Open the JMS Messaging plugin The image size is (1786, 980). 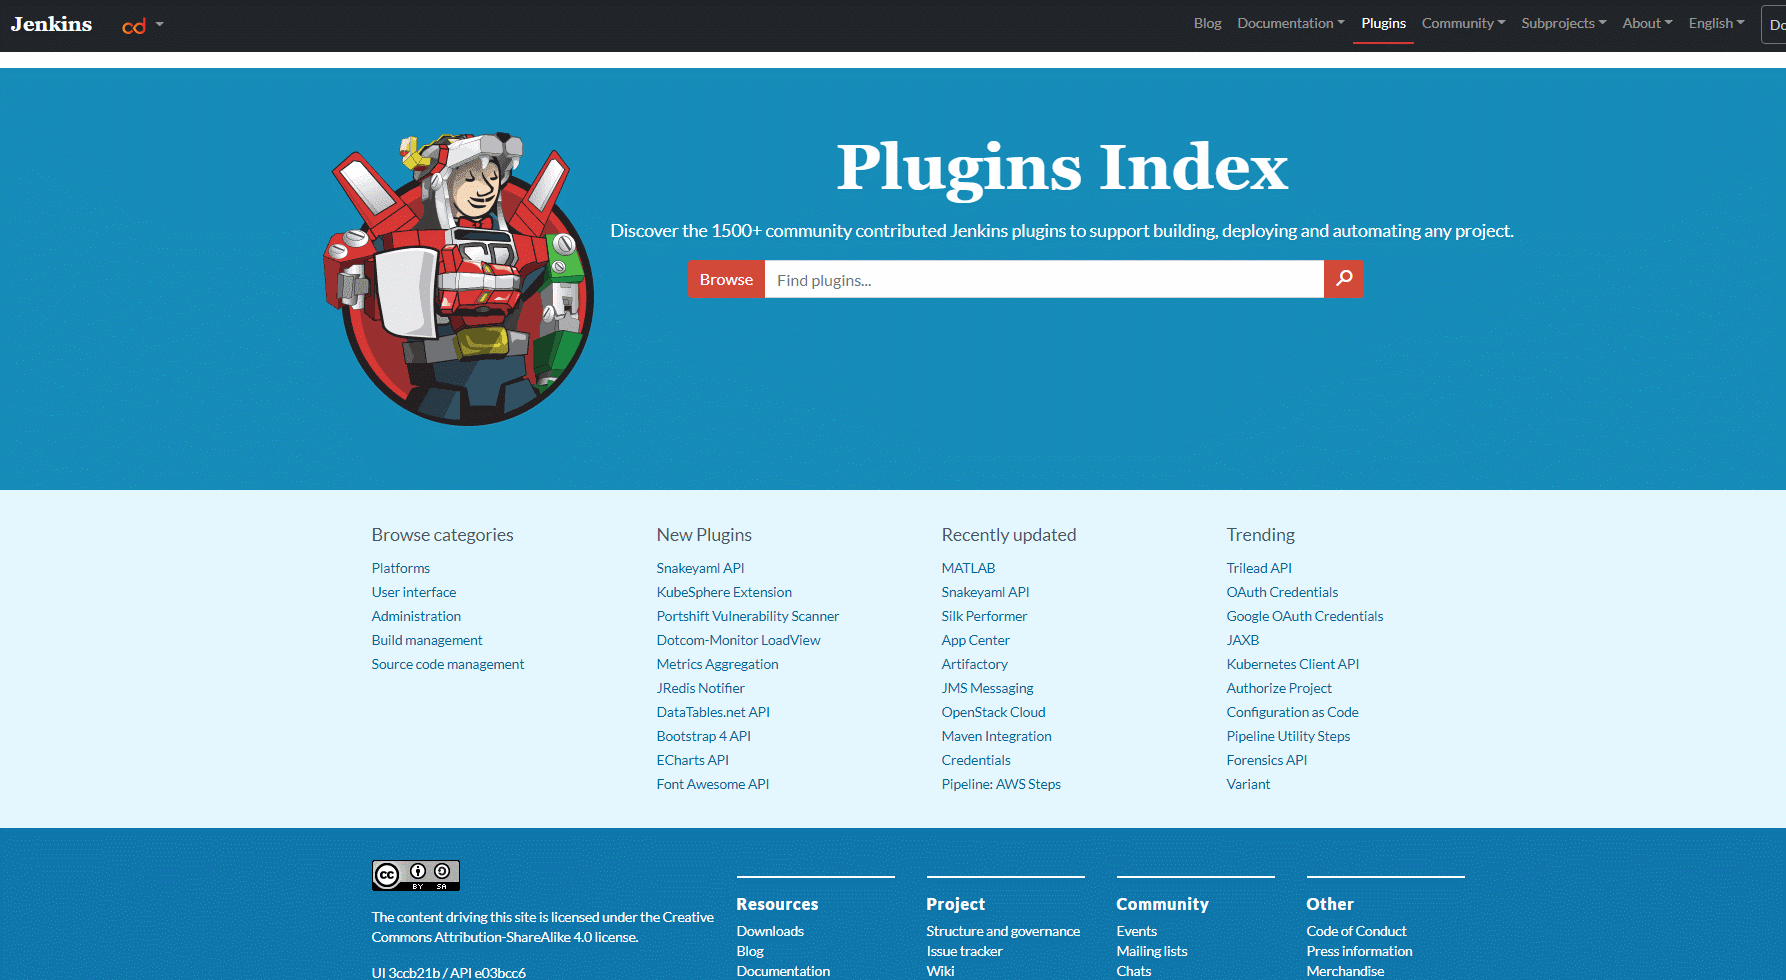point(987,688)
